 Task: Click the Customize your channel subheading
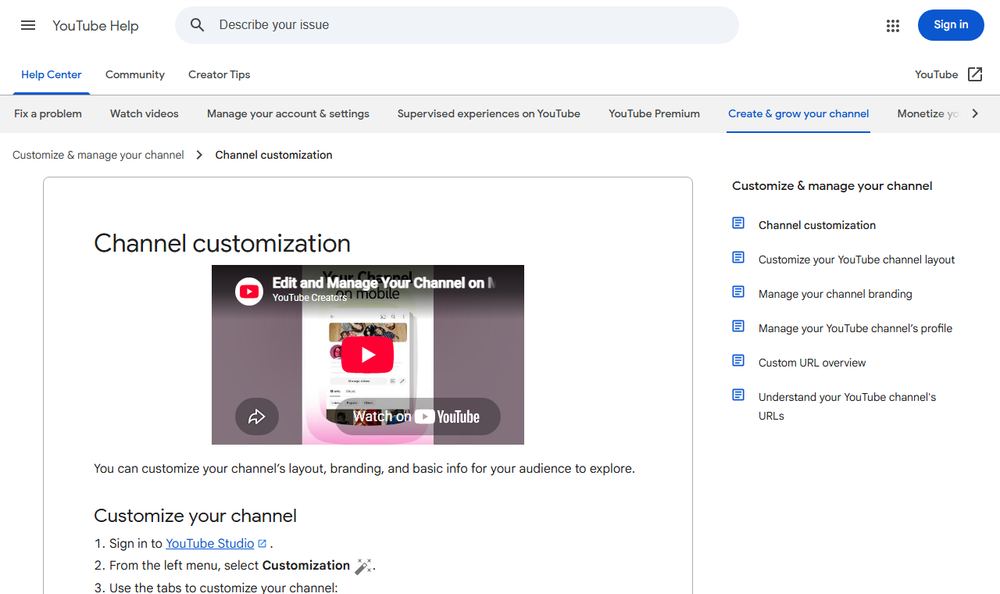point(195,516)
